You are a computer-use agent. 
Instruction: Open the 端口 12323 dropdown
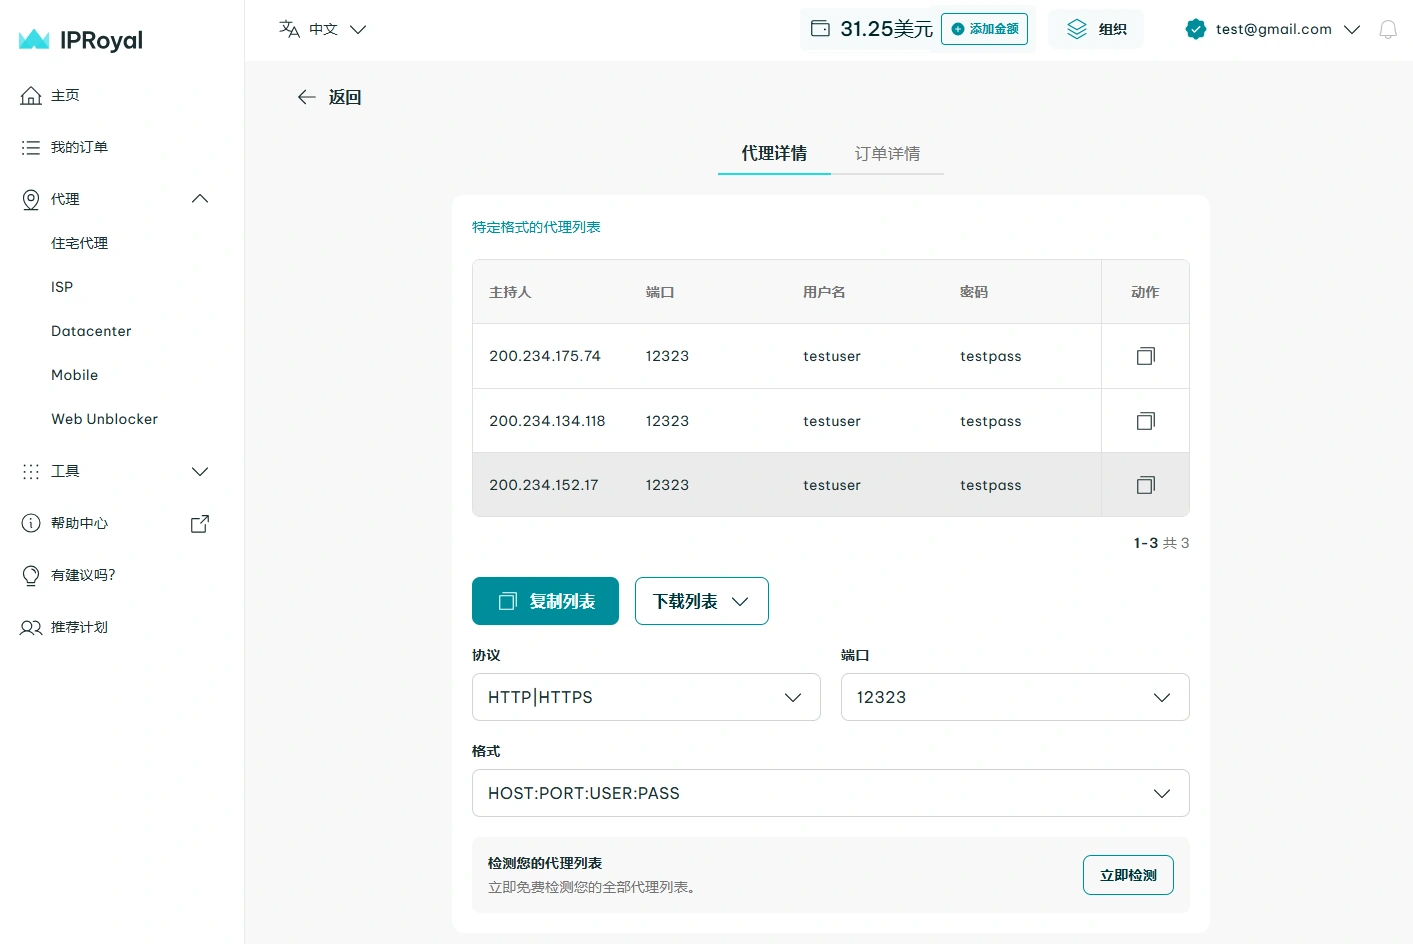pyautogui.click(x=1015, y=697)
